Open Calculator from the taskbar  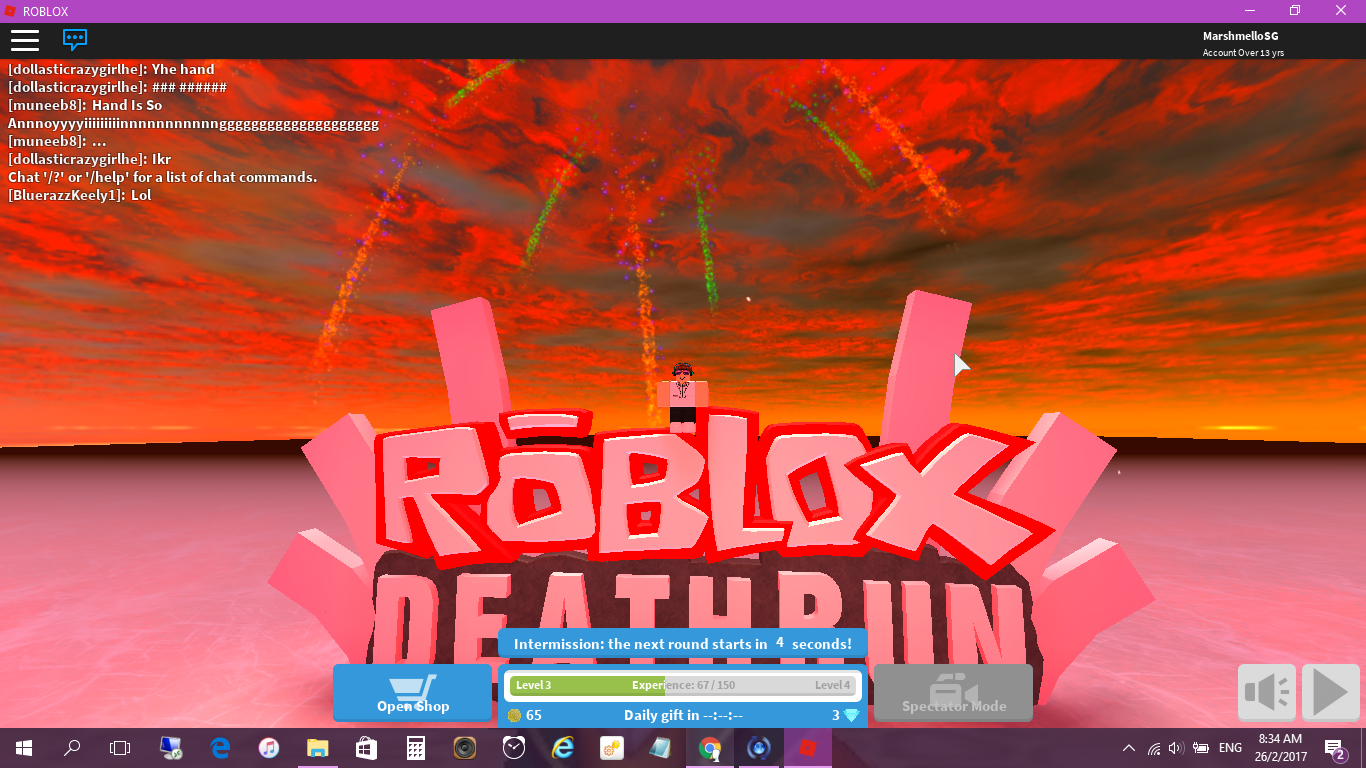point(416,748)
